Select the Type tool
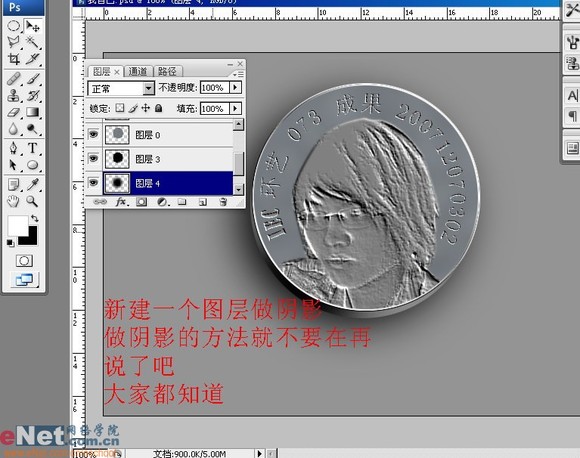 point(33,148)
